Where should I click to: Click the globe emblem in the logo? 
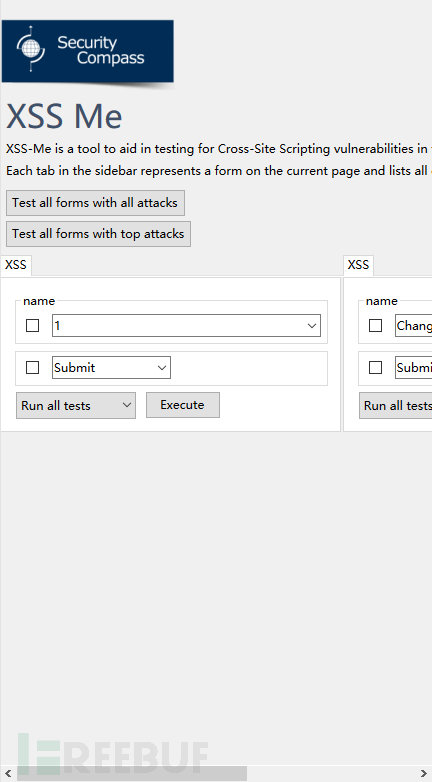coord(31,49)
